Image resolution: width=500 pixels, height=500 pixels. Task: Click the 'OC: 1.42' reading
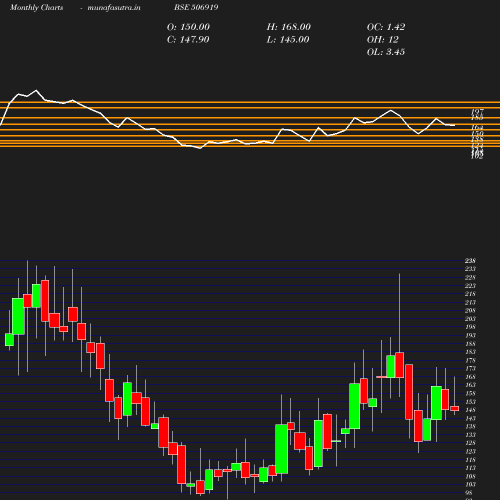click(386, 27)
